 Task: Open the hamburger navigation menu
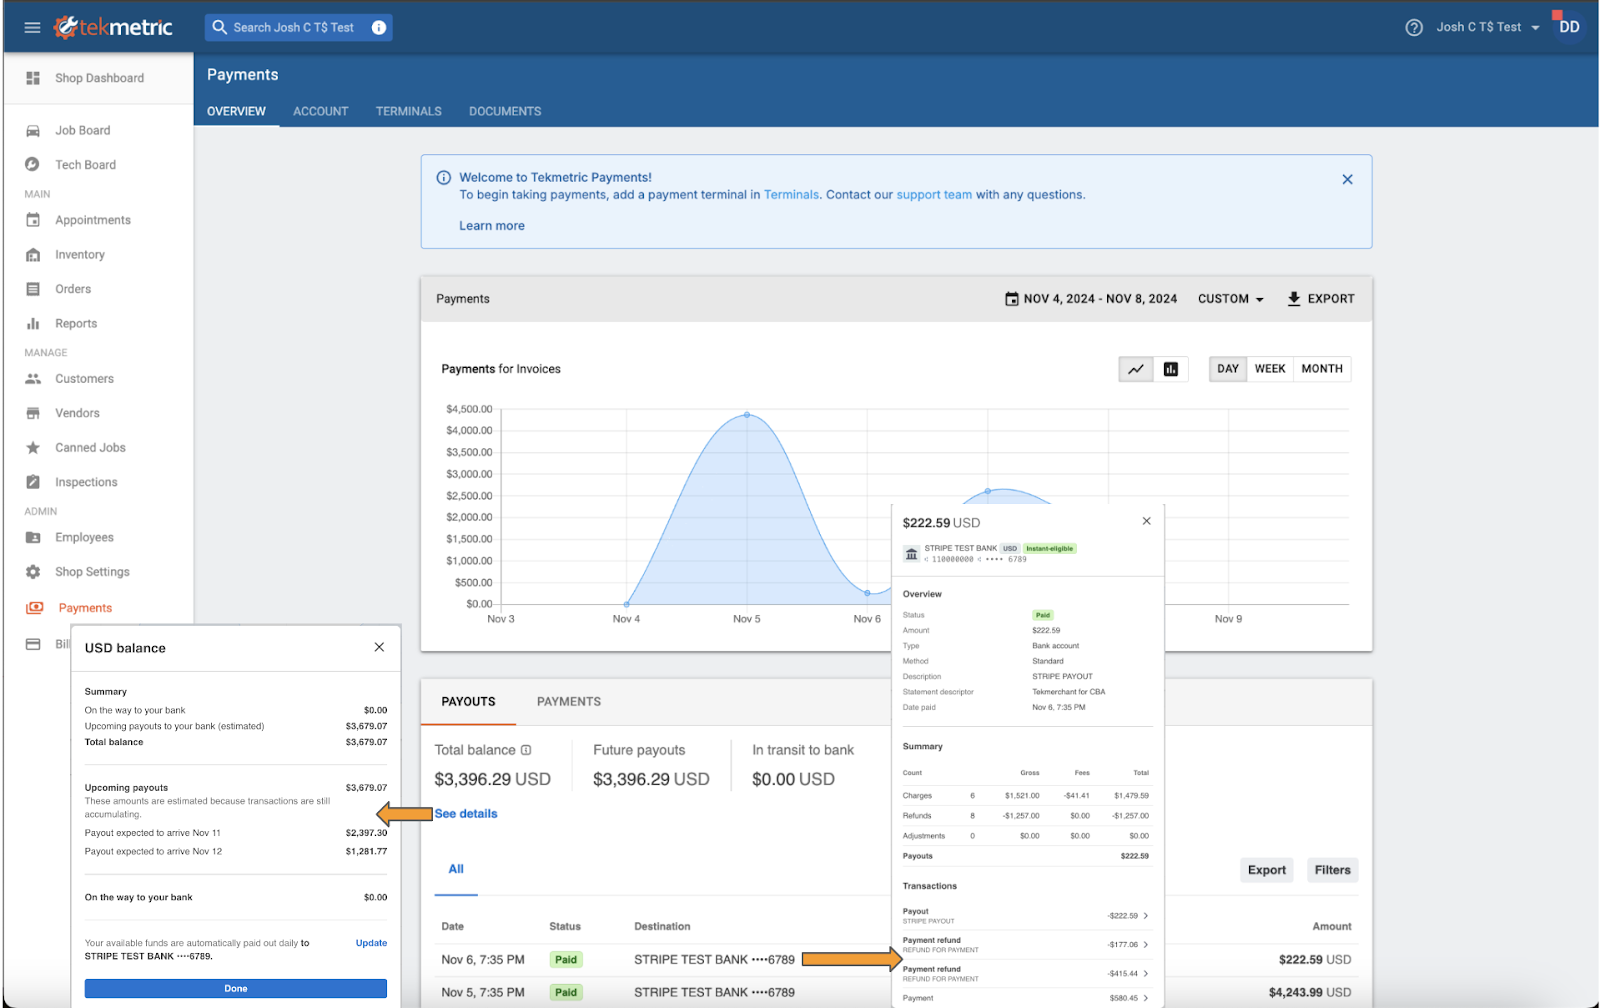point(32,27)
